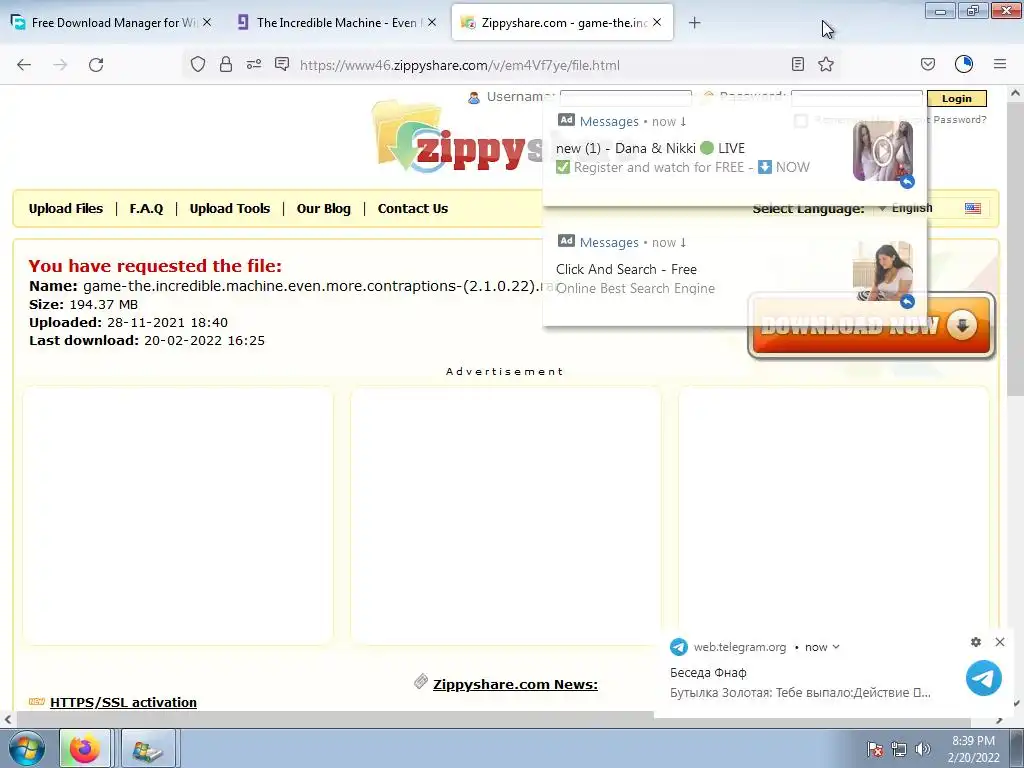Viewport: 1024px width, 768px height.
Task: Open notification settings gear in Telegram popup
Action: tap(976, 642)
